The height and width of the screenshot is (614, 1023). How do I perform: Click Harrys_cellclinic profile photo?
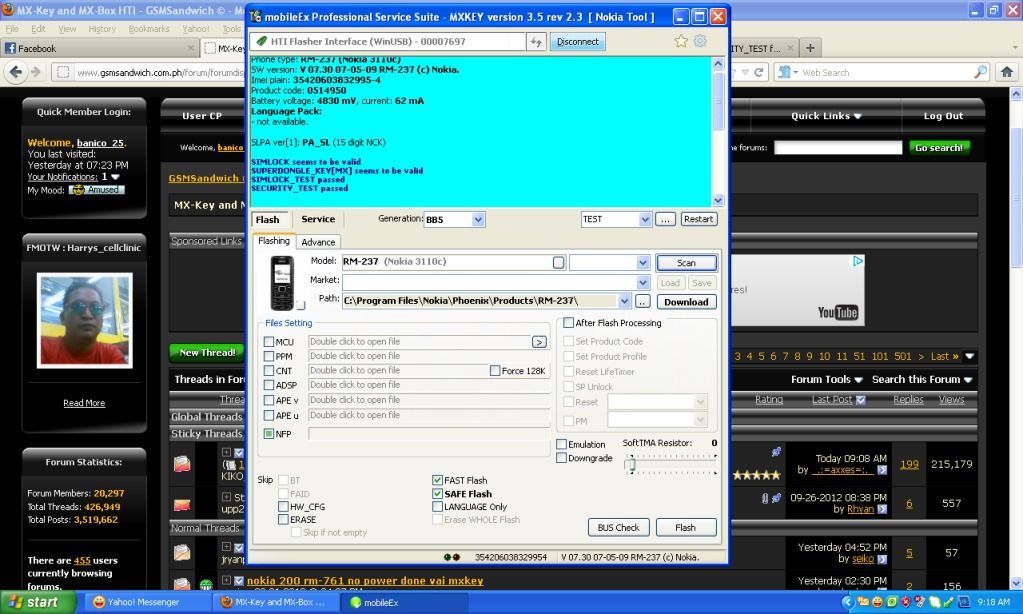click(x=85, y=320)
